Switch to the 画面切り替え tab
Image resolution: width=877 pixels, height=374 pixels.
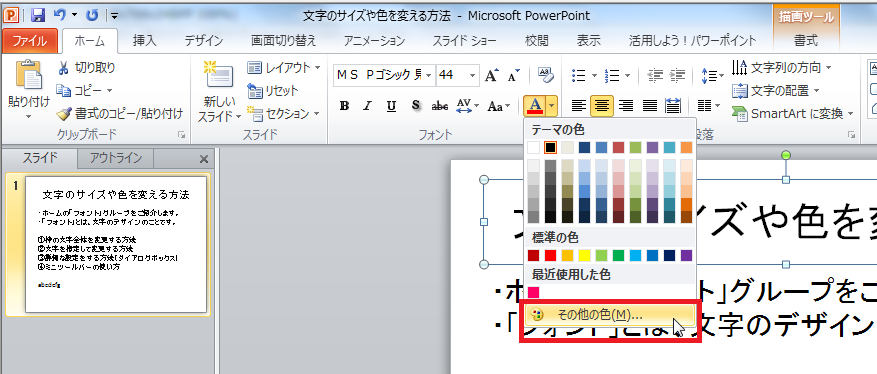pos(284,40)
